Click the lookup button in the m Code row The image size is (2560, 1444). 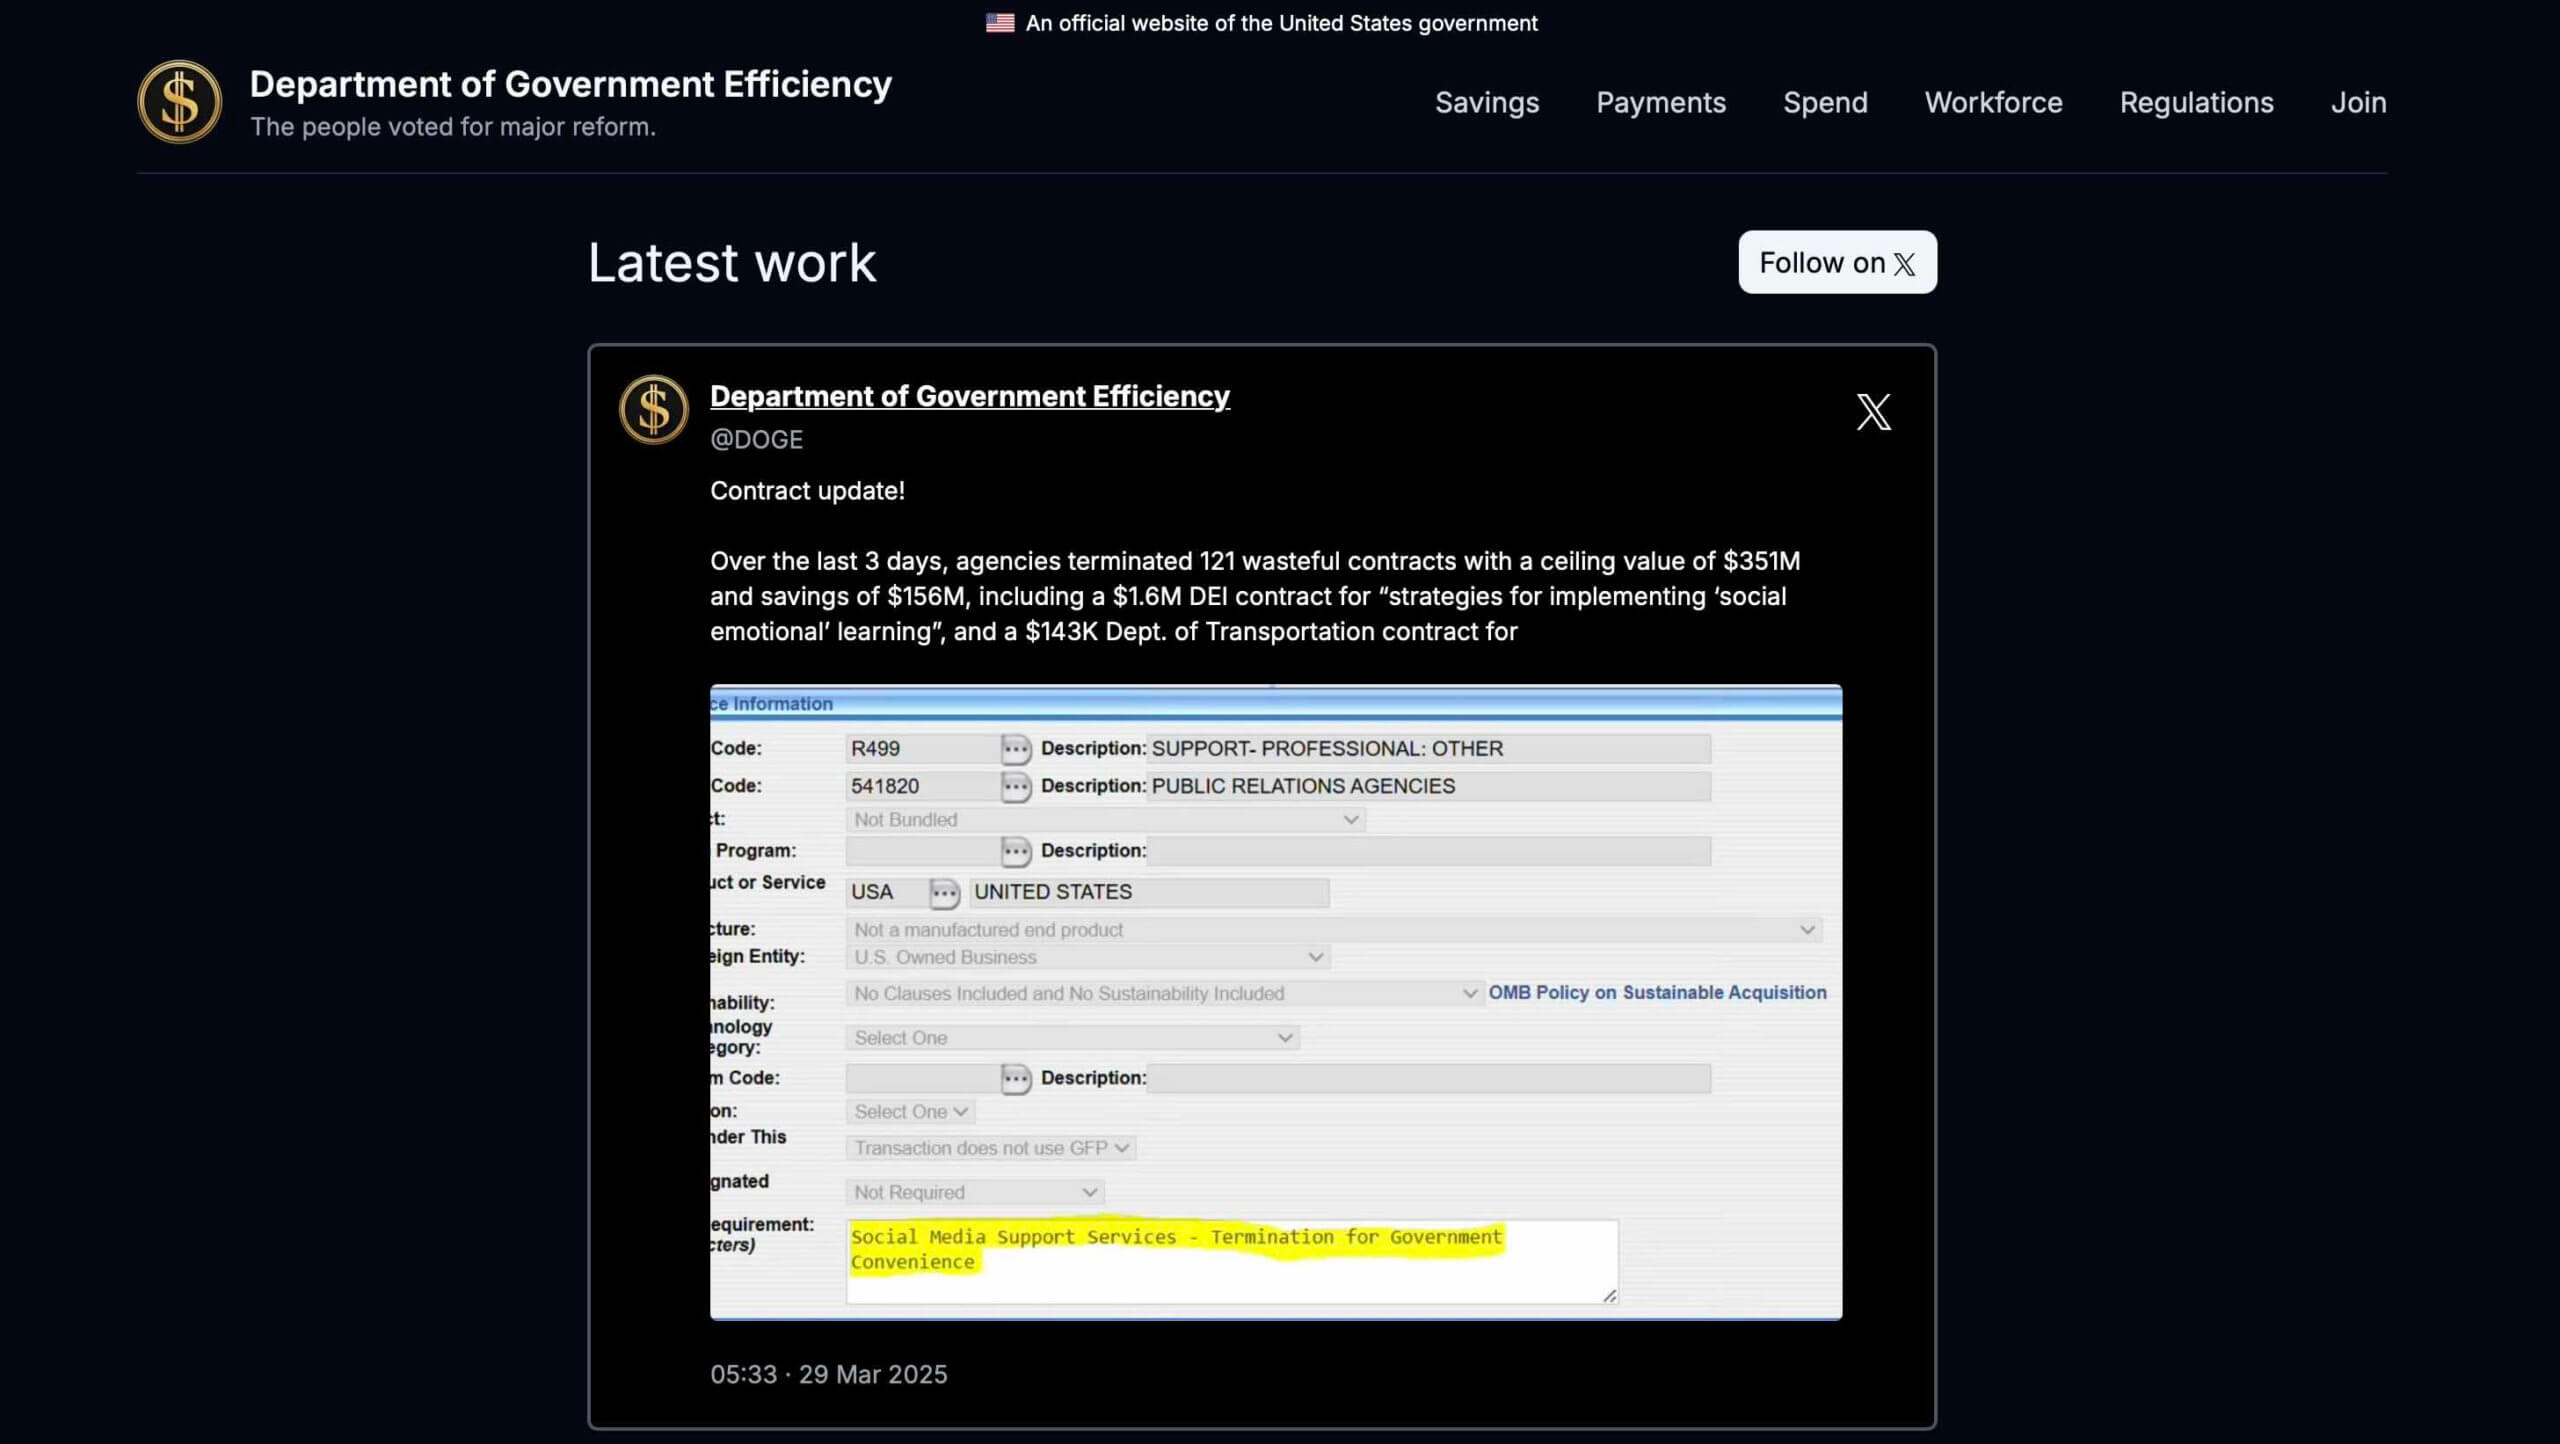pyautogui.click(x=1015, y=1078)
